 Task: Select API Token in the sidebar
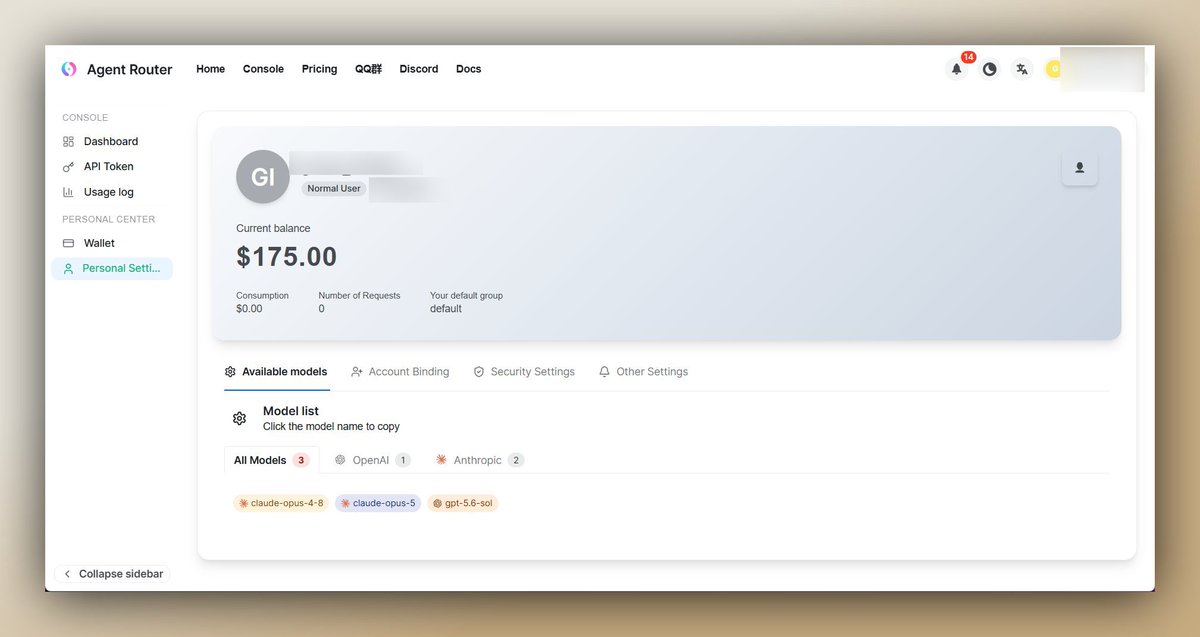tap(112, 167)
